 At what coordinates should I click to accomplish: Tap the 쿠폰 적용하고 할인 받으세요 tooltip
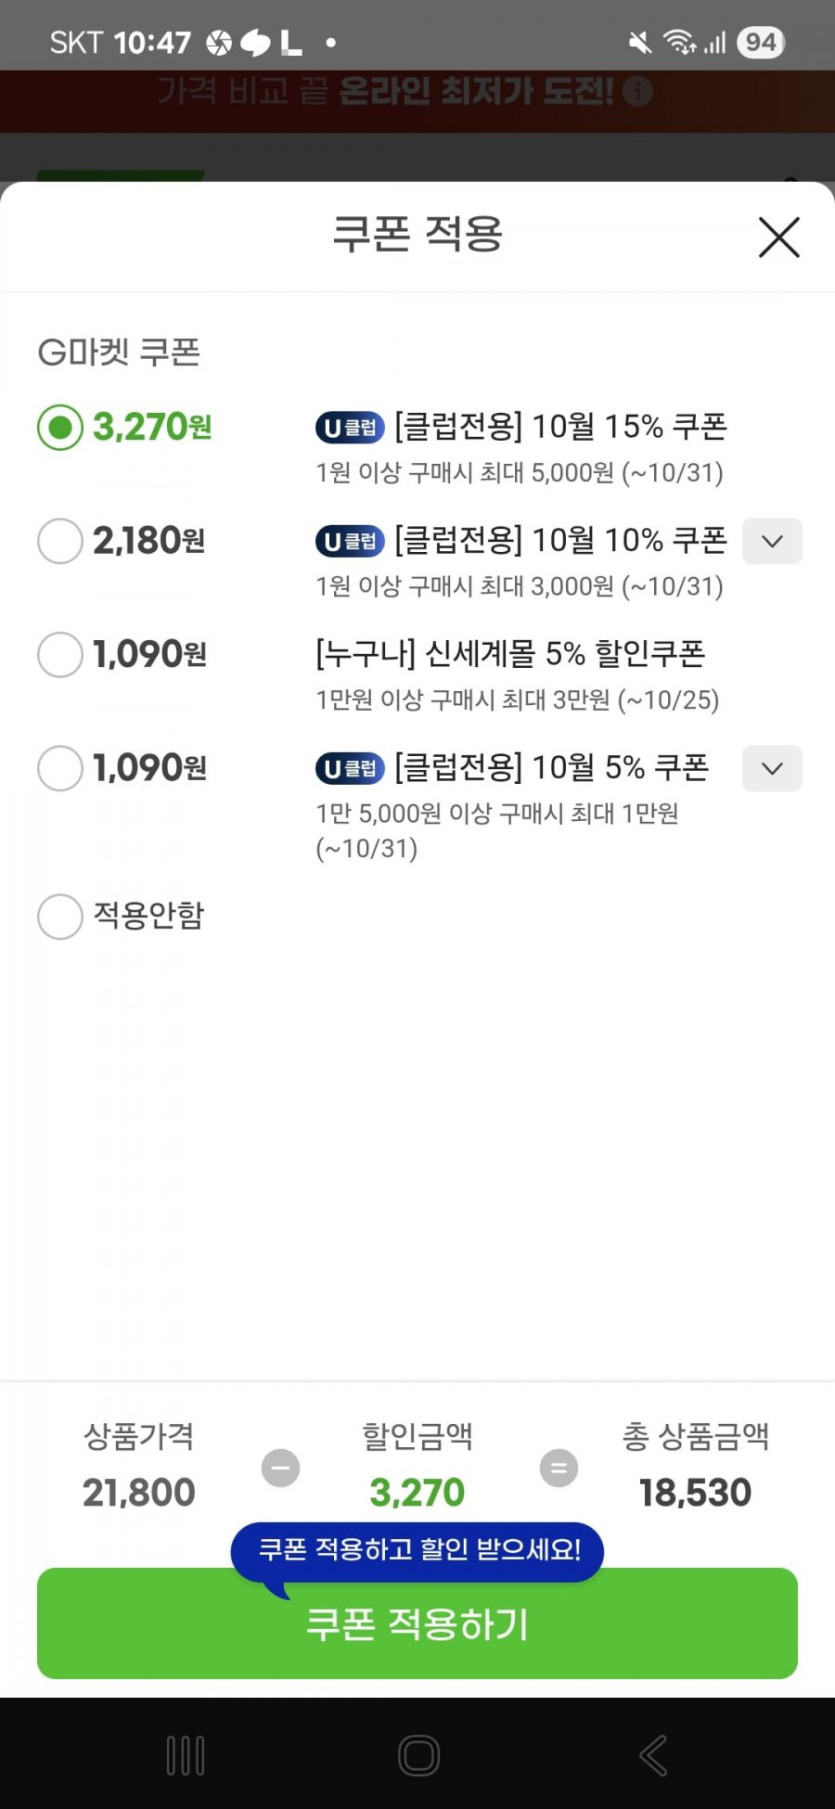point(418,1550)
